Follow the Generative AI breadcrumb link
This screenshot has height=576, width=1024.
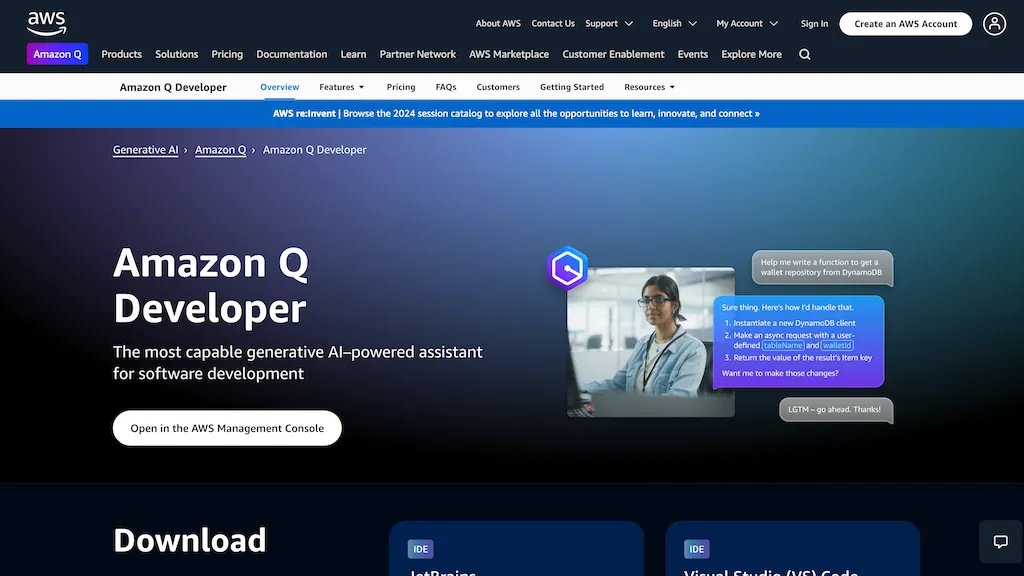point(145,150)
